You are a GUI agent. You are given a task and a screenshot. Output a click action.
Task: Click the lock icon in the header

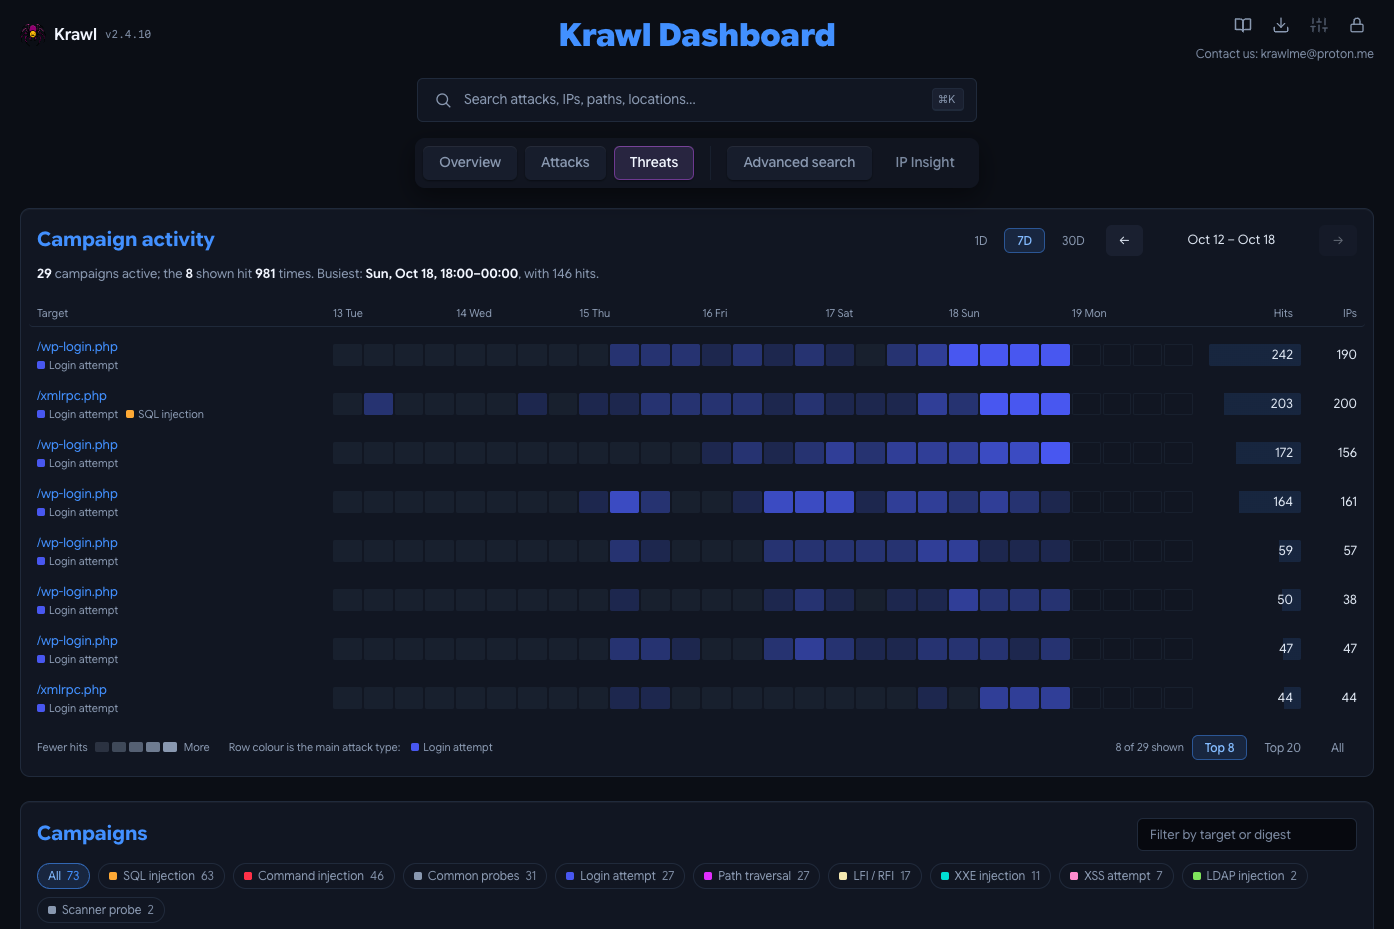tap(1357, 25)
